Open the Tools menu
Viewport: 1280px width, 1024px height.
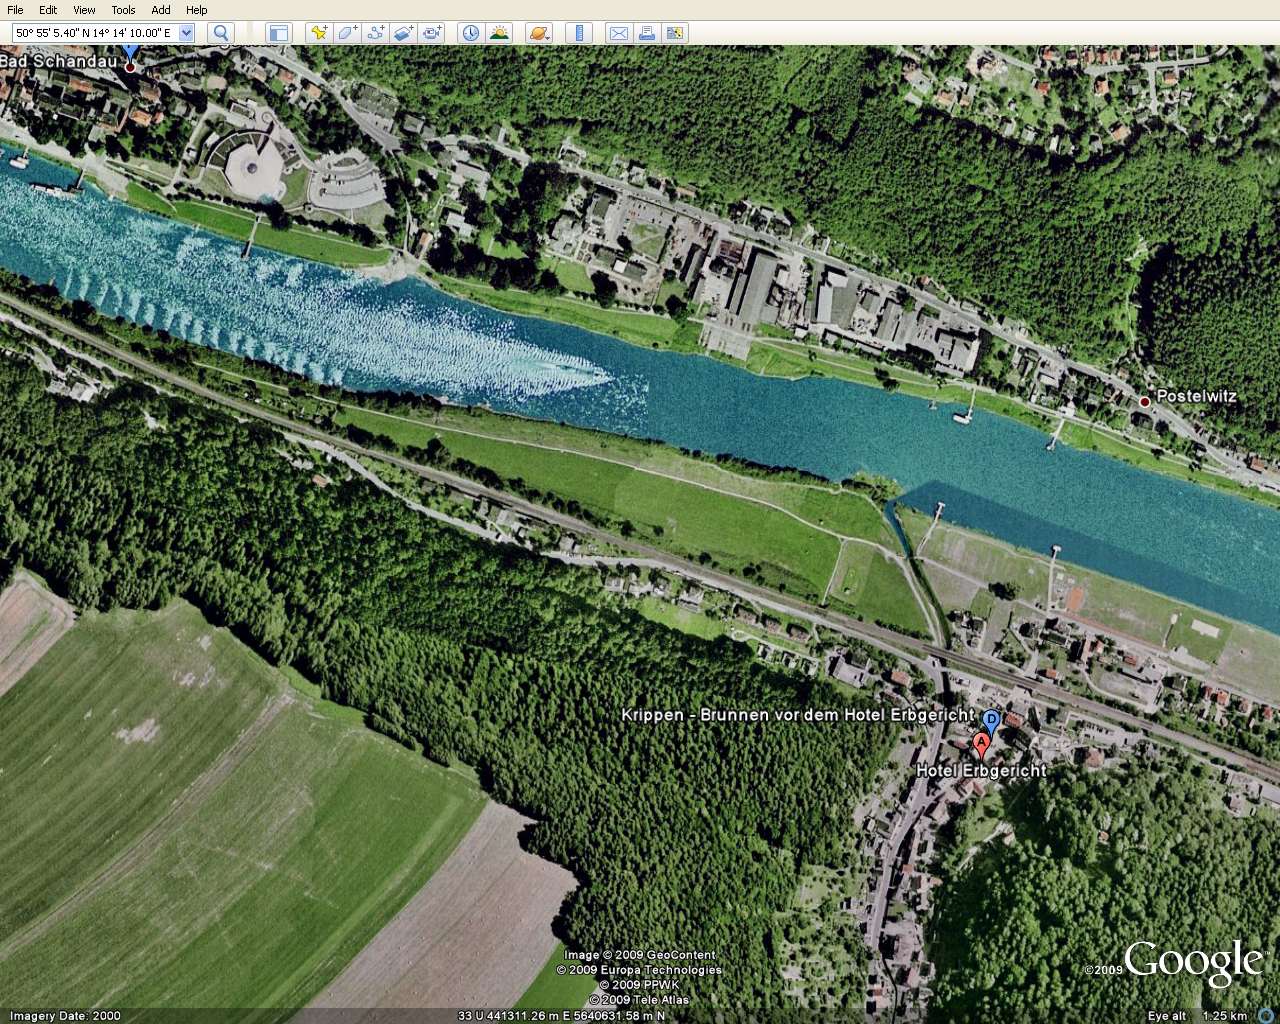click(x=123, y=10)
